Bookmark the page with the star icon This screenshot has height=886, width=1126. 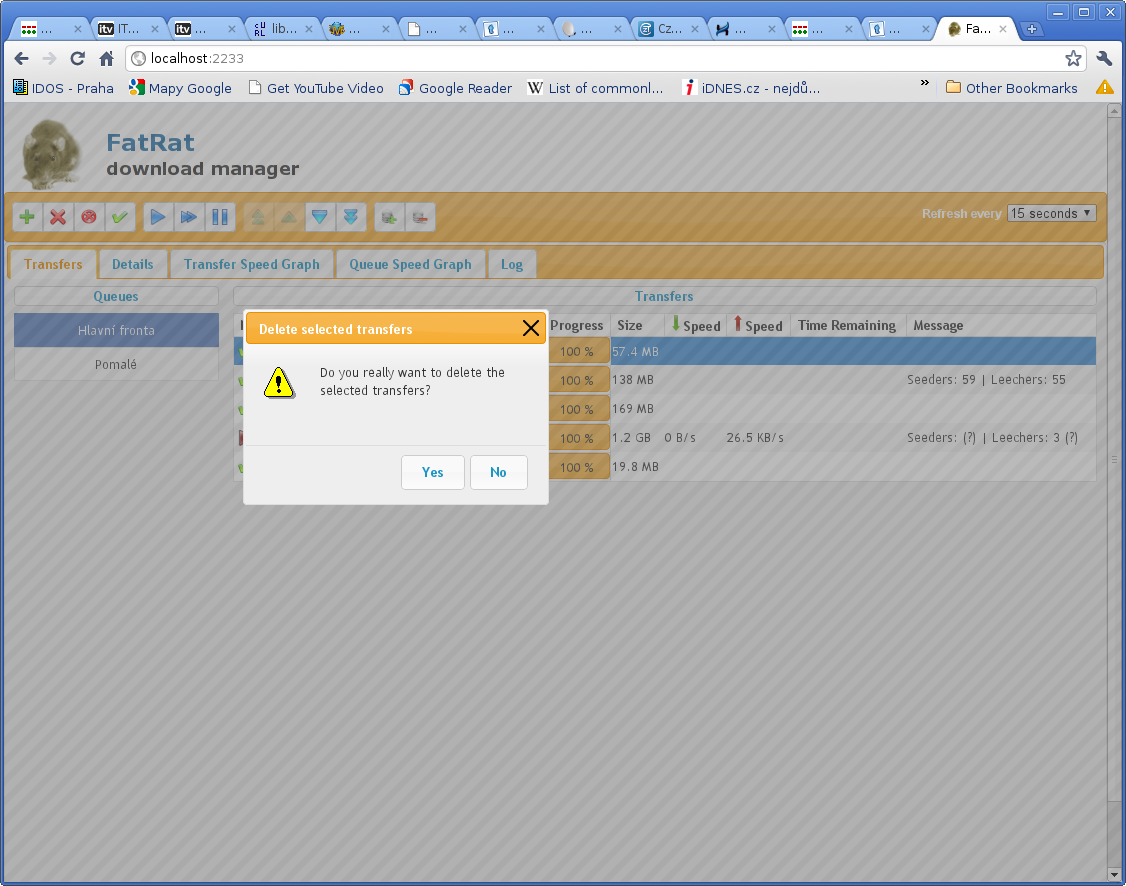(1073, 59)
